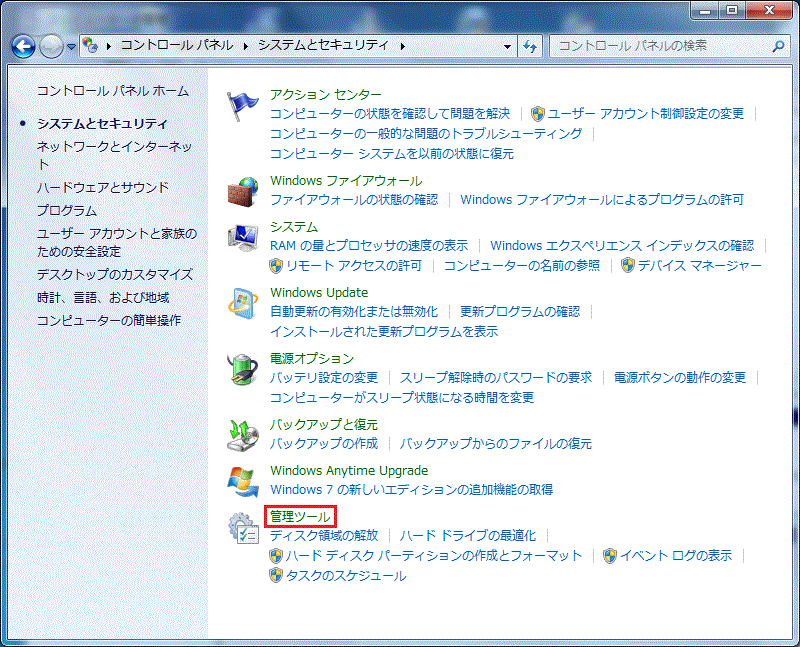Click the Backup and Restore icon

pos(243,435)
